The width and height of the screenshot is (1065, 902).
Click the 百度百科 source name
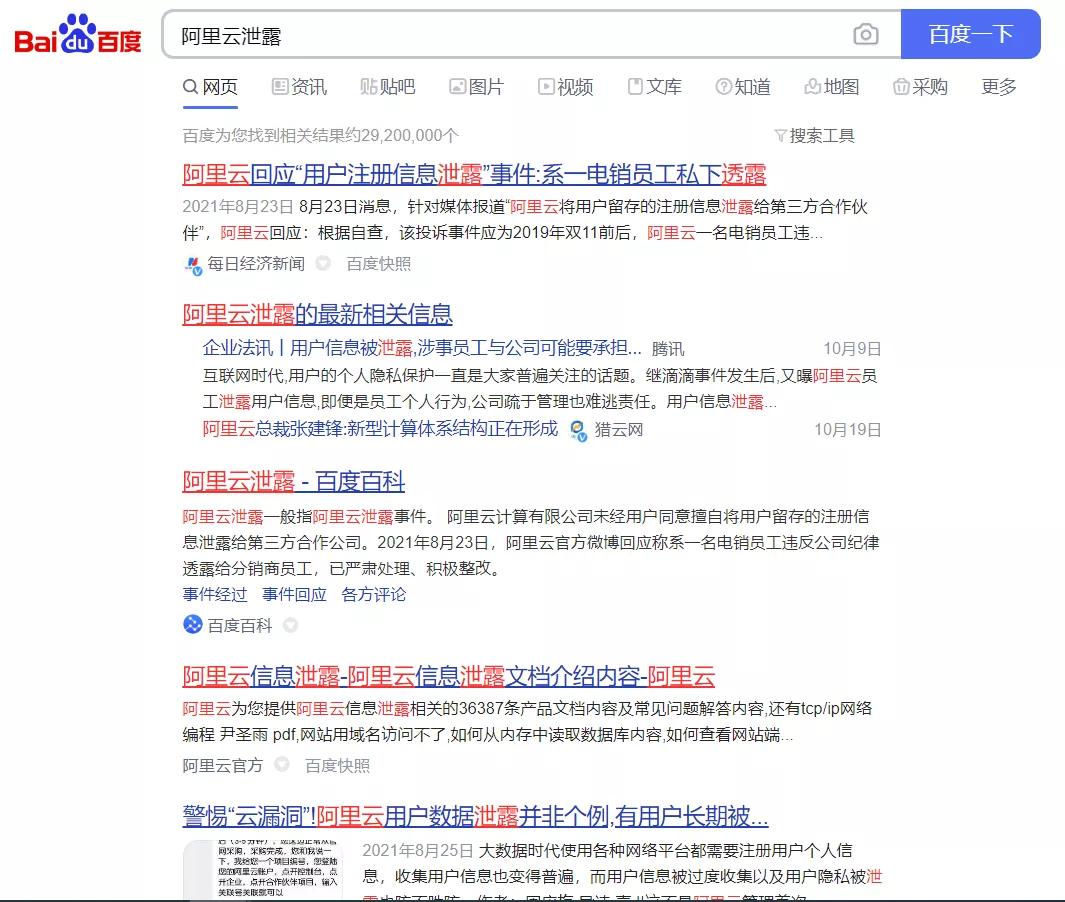[x=240, y=626]
